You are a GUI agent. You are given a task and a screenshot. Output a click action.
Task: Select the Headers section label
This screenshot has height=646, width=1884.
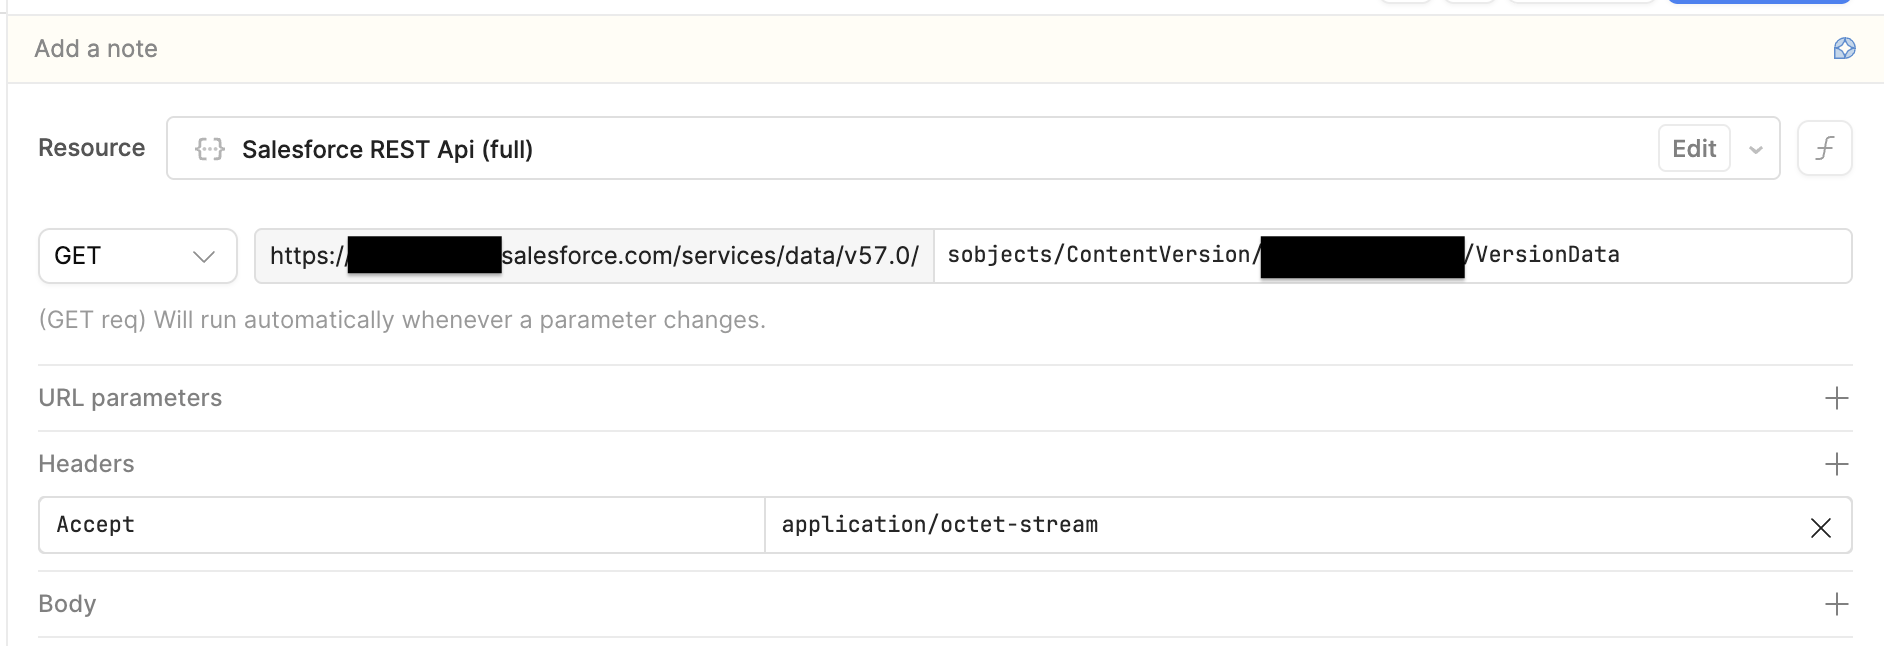pyautogui.click(x=86, y=464)
